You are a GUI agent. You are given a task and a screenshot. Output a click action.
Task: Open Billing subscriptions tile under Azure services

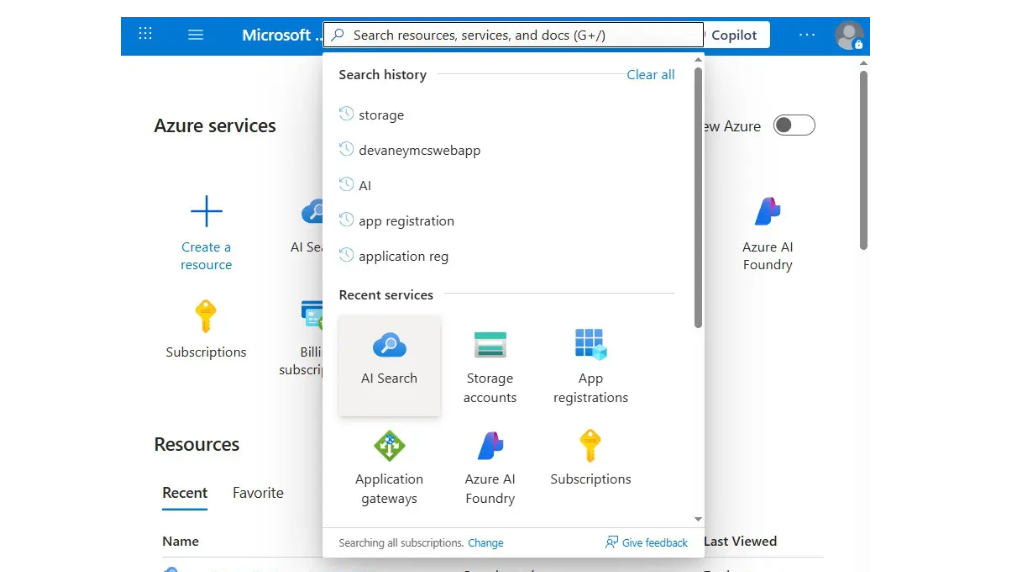point(301,338)
